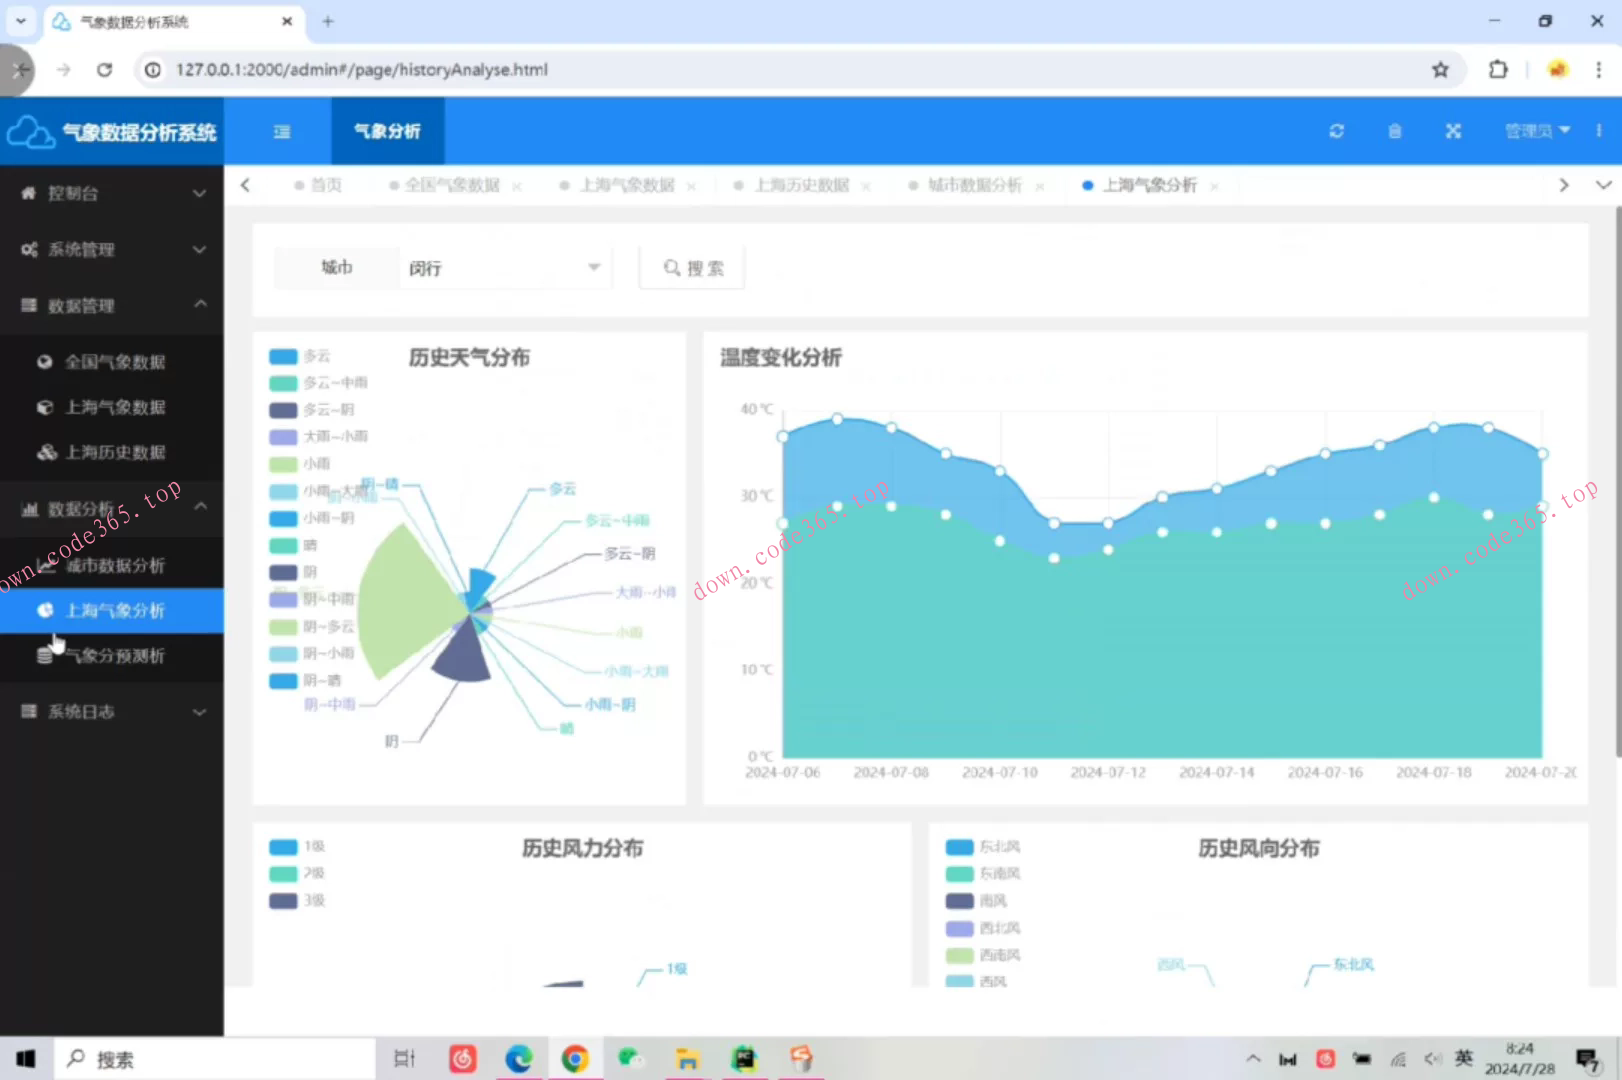This screenshot has width=1622, height=1080.
Task: Toggle fullscreen icon in header
Action: click(1453, 131)
